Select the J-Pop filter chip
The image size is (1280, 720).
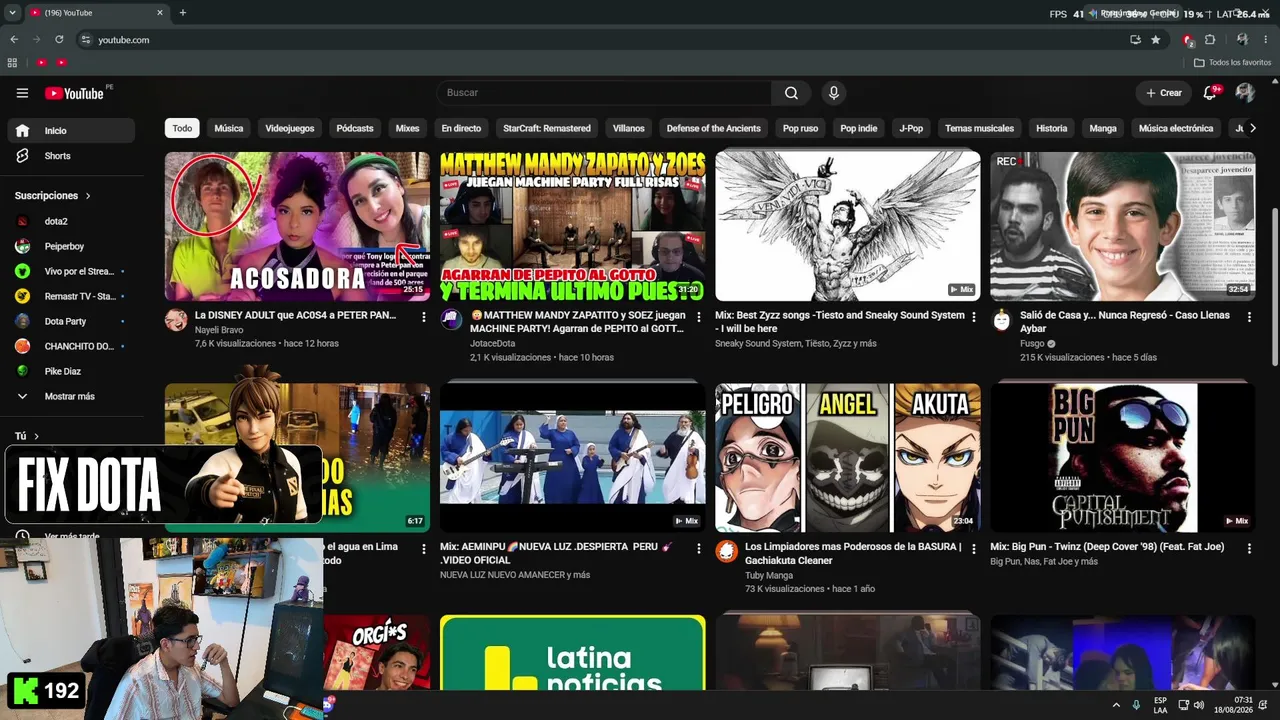click(x=911, y=128)
